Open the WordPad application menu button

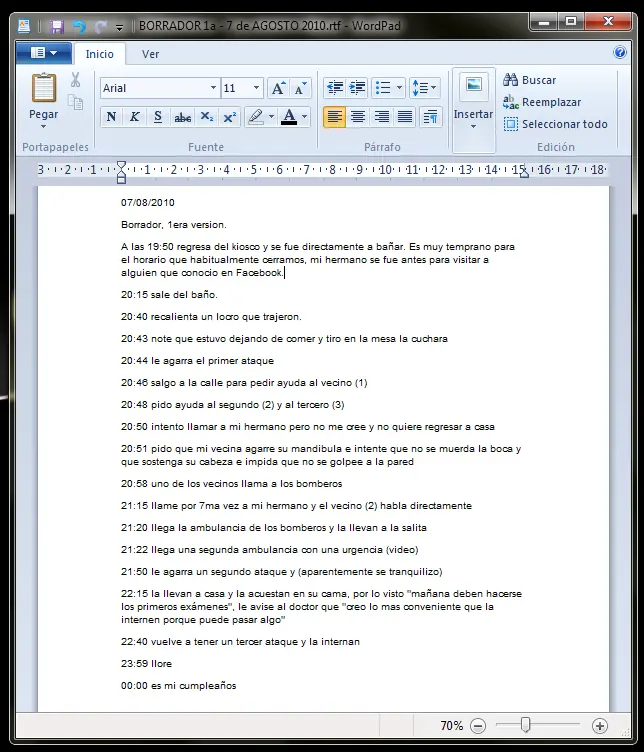pyautogui.click(x=44, y=53)
